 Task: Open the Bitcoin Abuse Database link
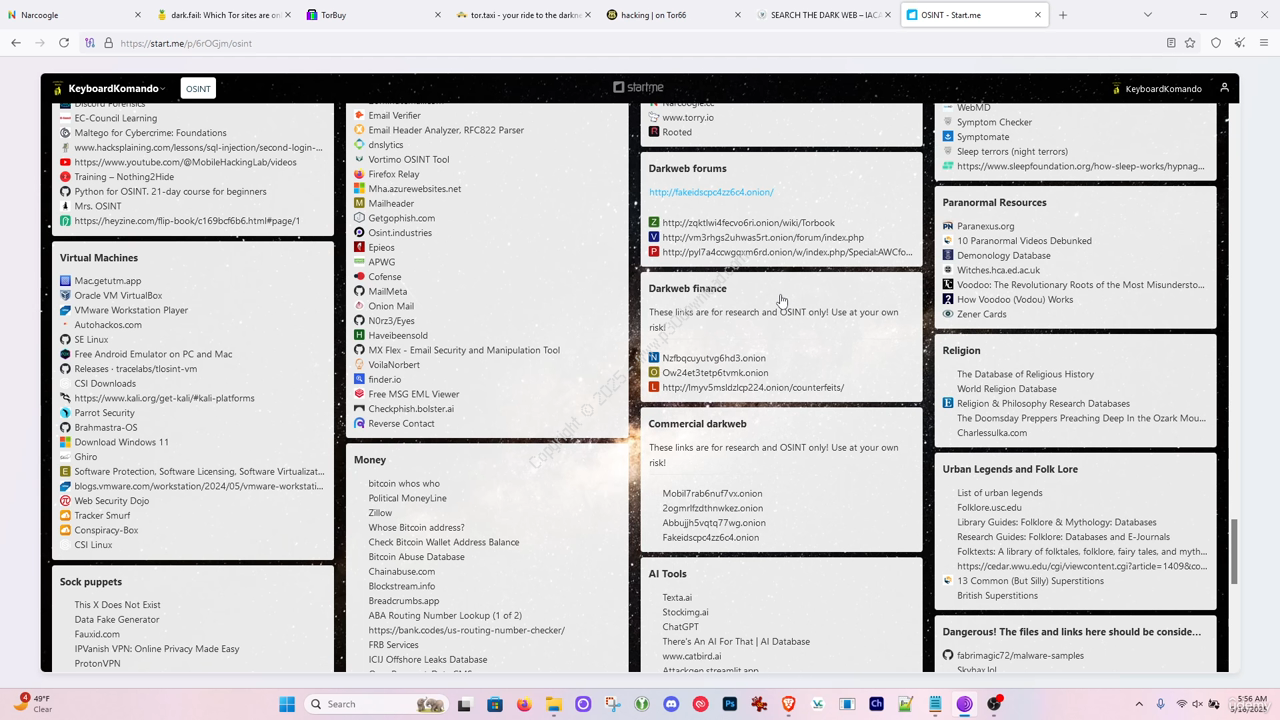coord(416,557)
